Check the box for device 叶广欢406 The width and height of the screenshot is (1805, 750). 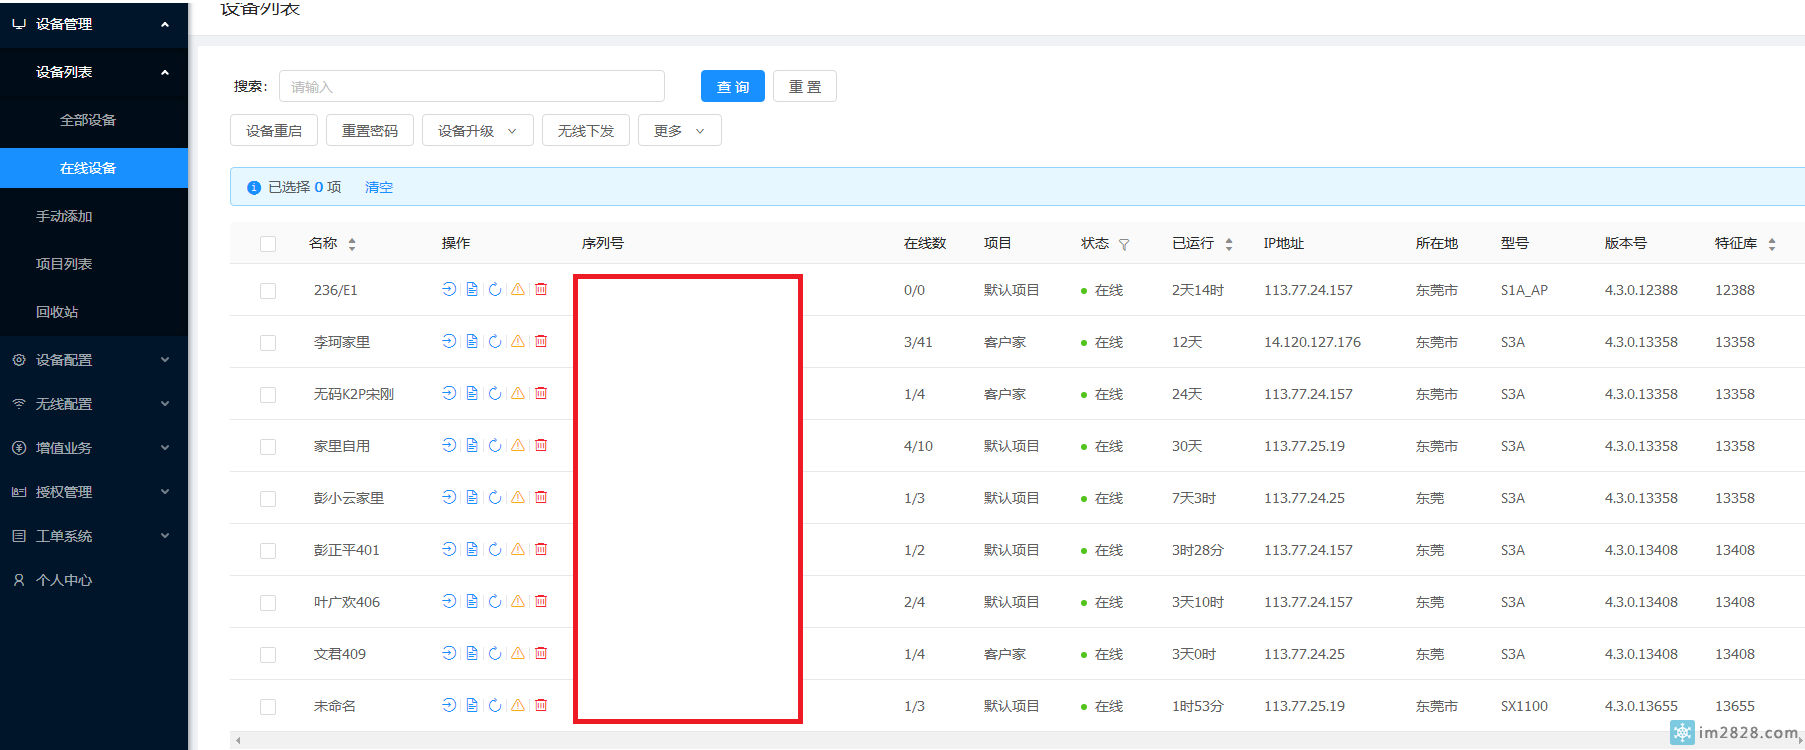[268, 603]
